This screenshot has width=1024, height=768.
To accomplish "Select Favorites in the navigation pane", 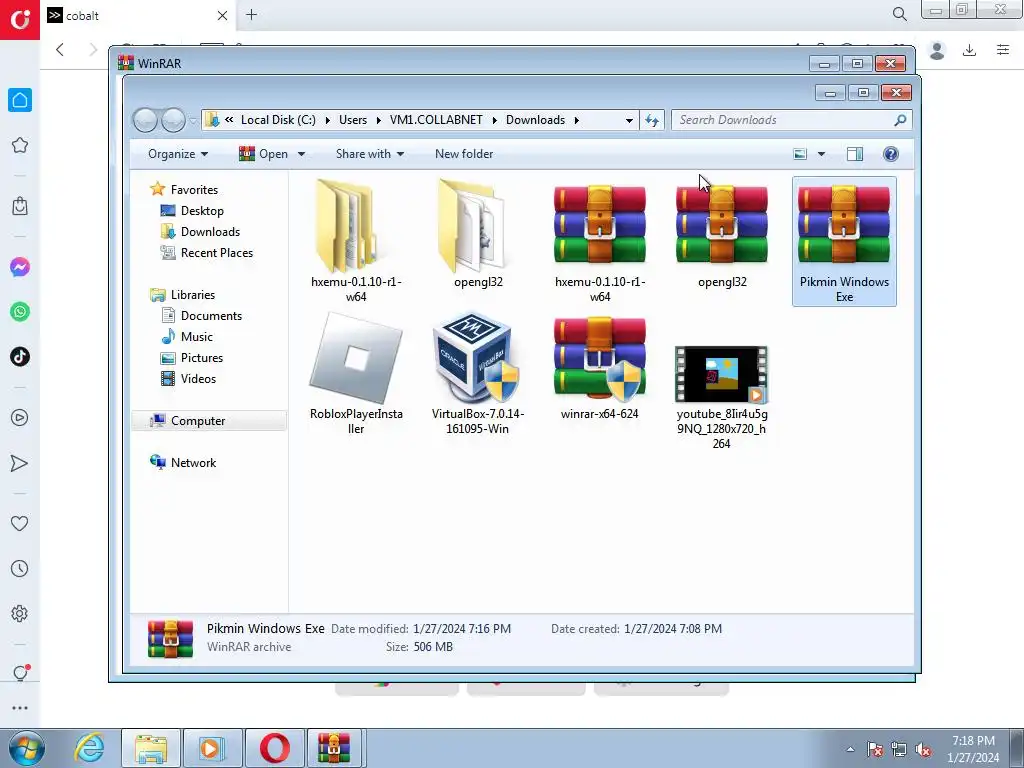I will click(194, 189).
